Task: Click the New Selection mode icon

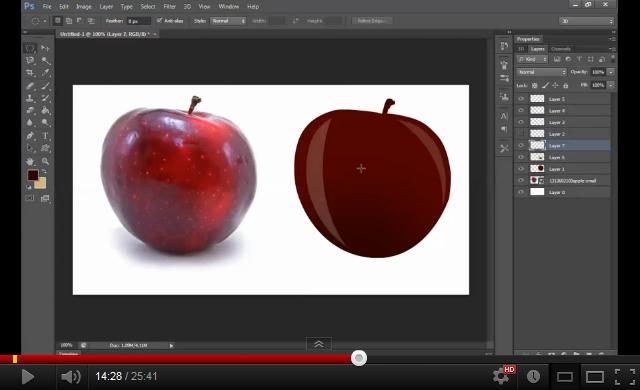Action: [x=58, y=21]
